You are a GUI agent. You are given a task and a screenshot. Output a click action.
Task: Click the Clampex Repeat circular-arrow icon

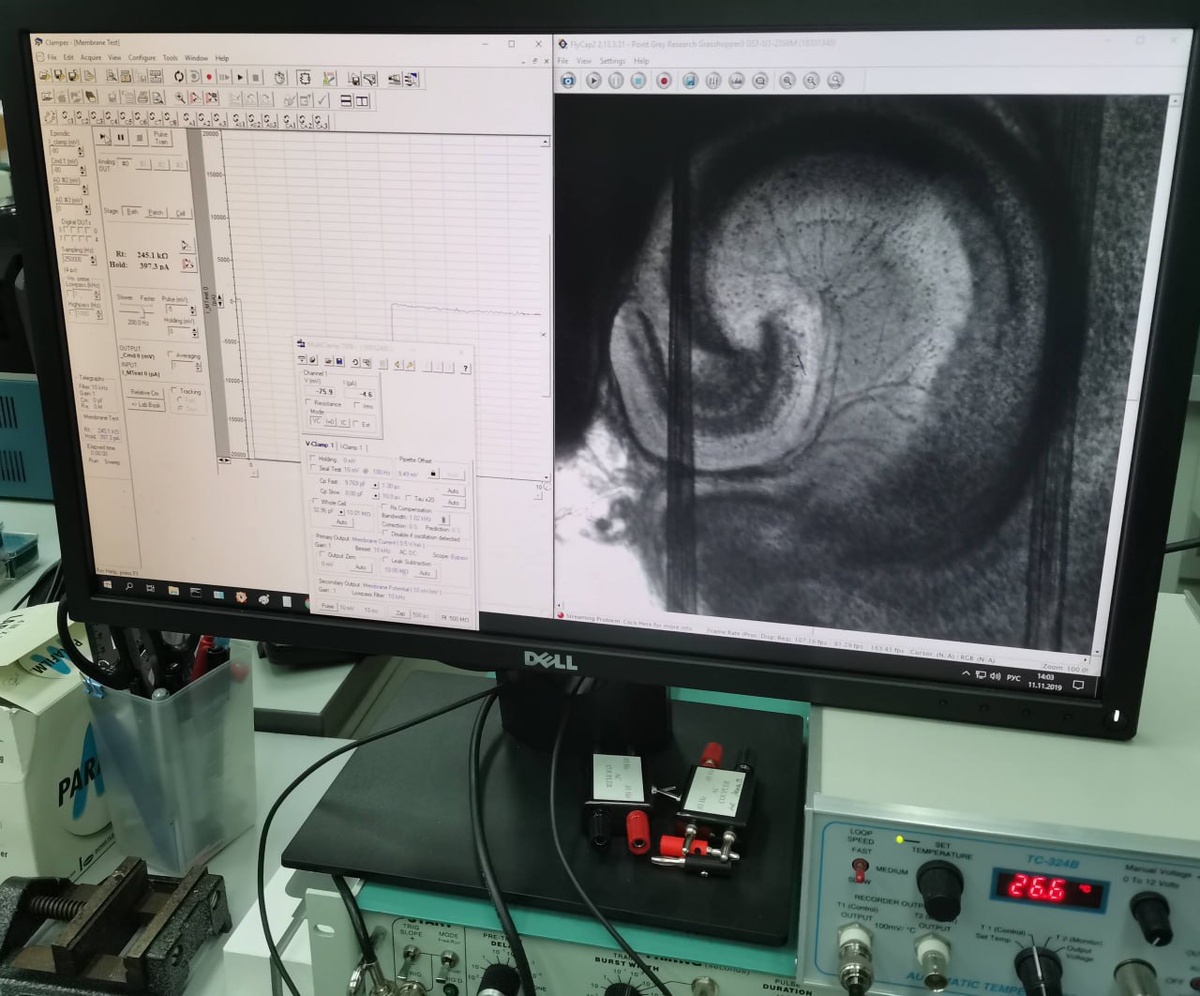coord(179,77)
